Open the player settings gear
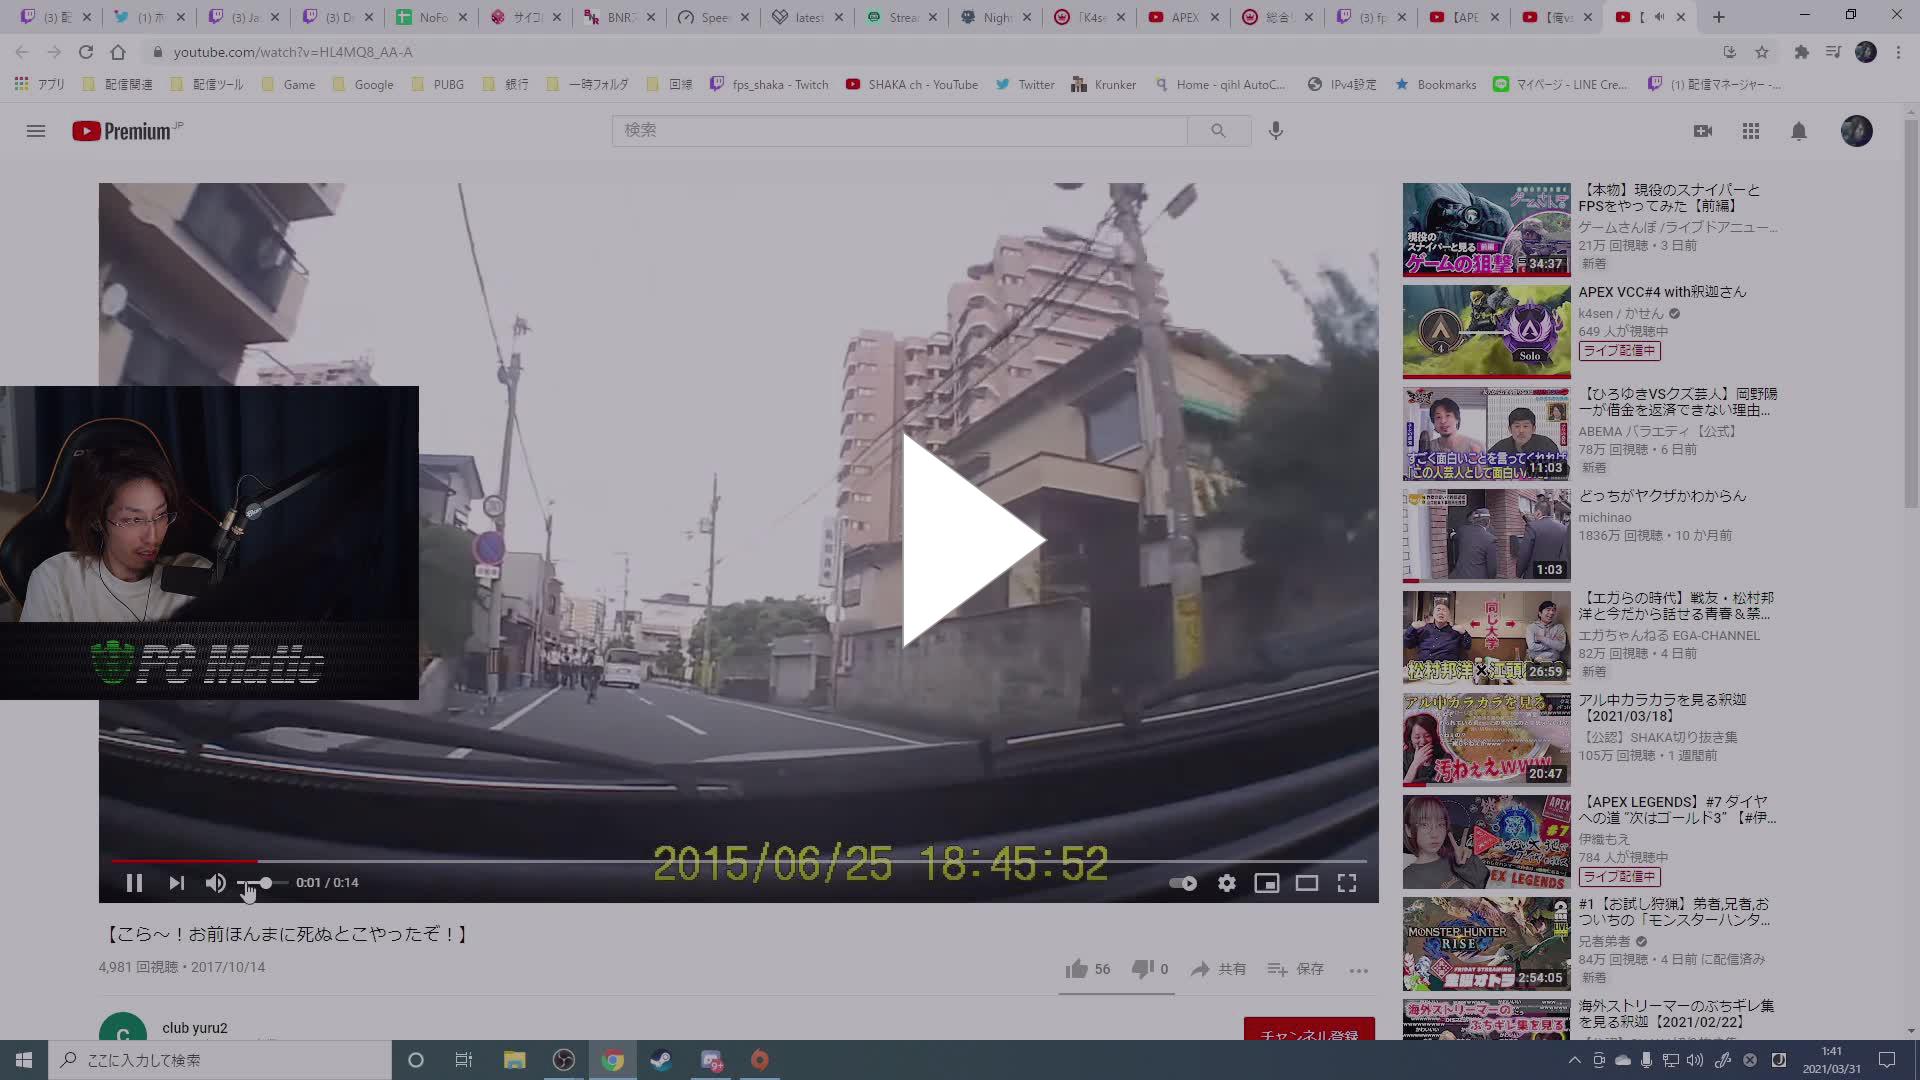This screenshot has width=1920, height=1080. click(1226, 883)
